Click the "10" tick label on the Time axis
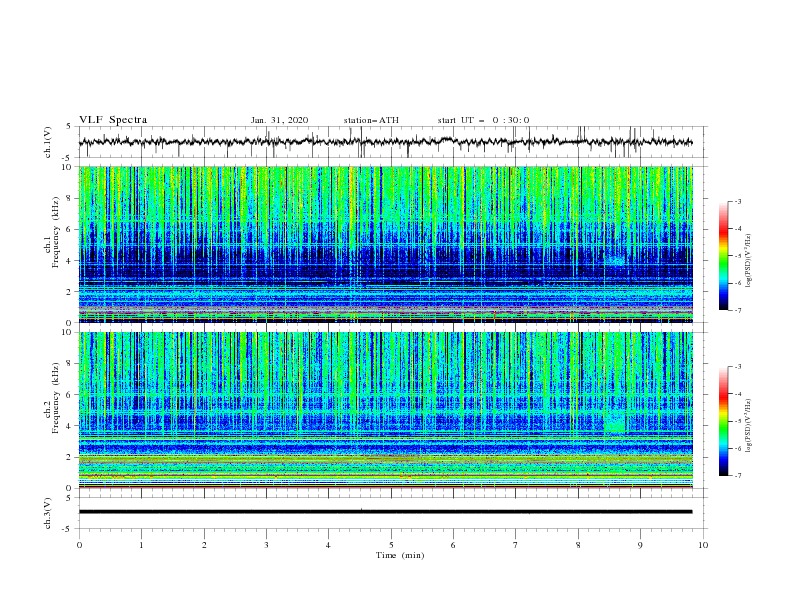 tap(703, 545)
